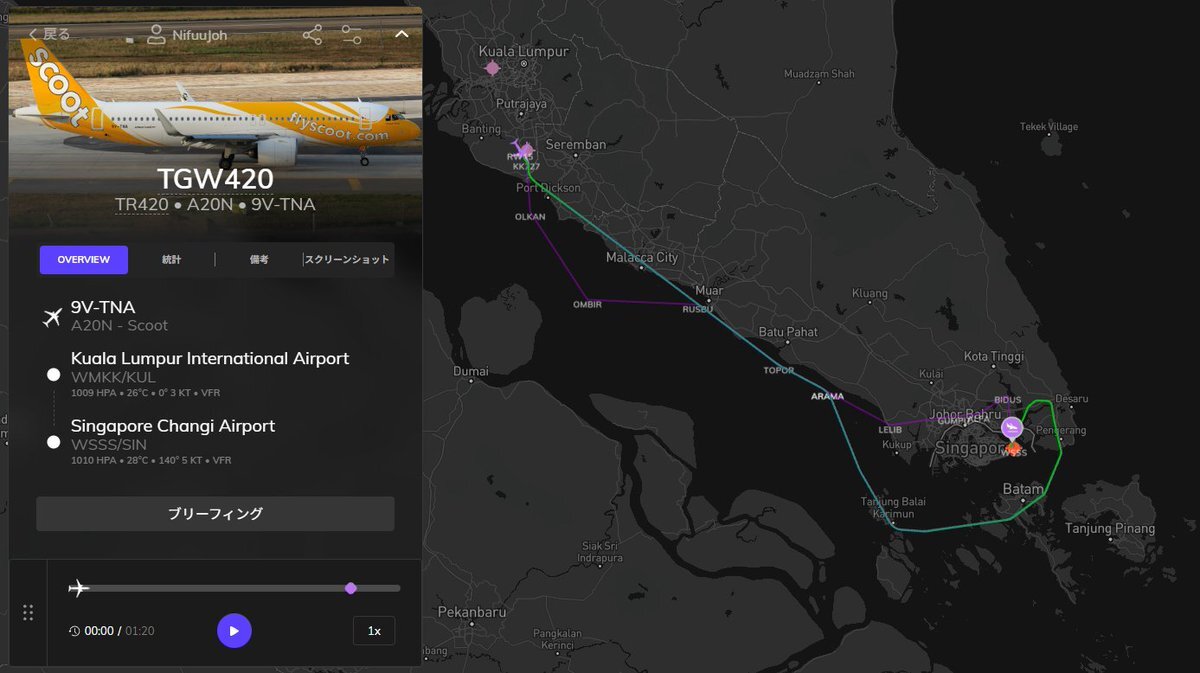
Task: Open the NifuuJoh user profile
Action: pyautogui.click(x=187, y=35)
